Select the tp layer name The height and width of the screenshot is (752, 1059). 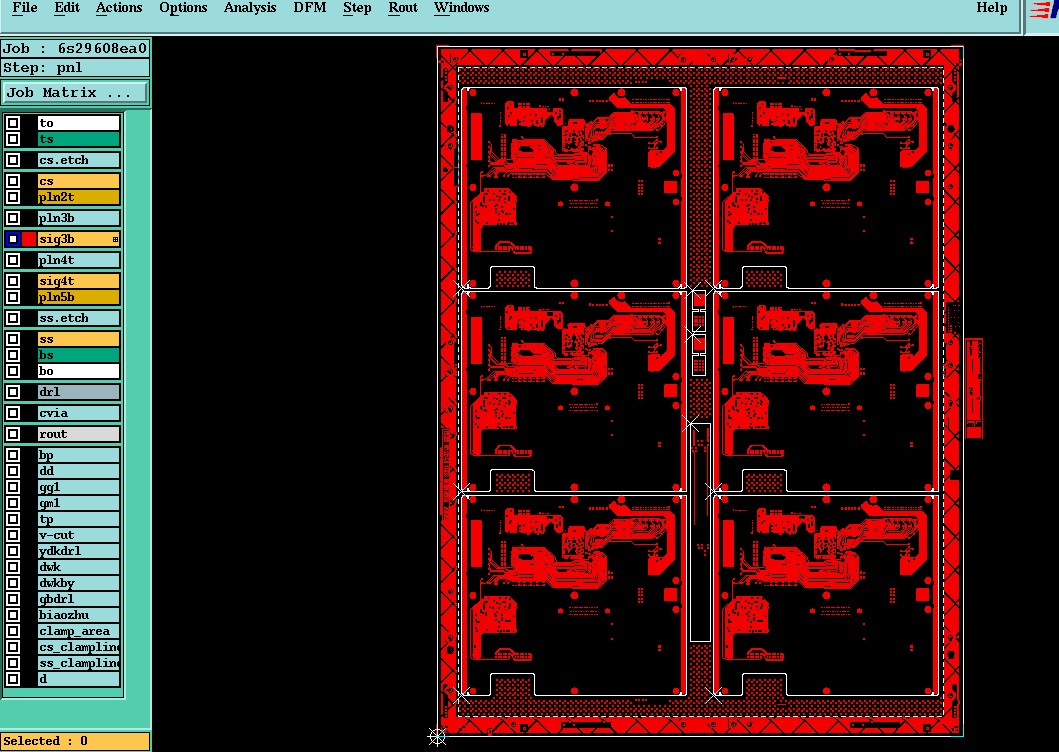[79, 520]
